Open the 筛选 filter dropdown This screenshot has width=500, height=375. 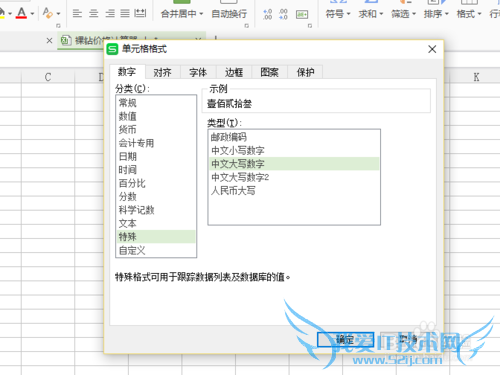[403, 14]
